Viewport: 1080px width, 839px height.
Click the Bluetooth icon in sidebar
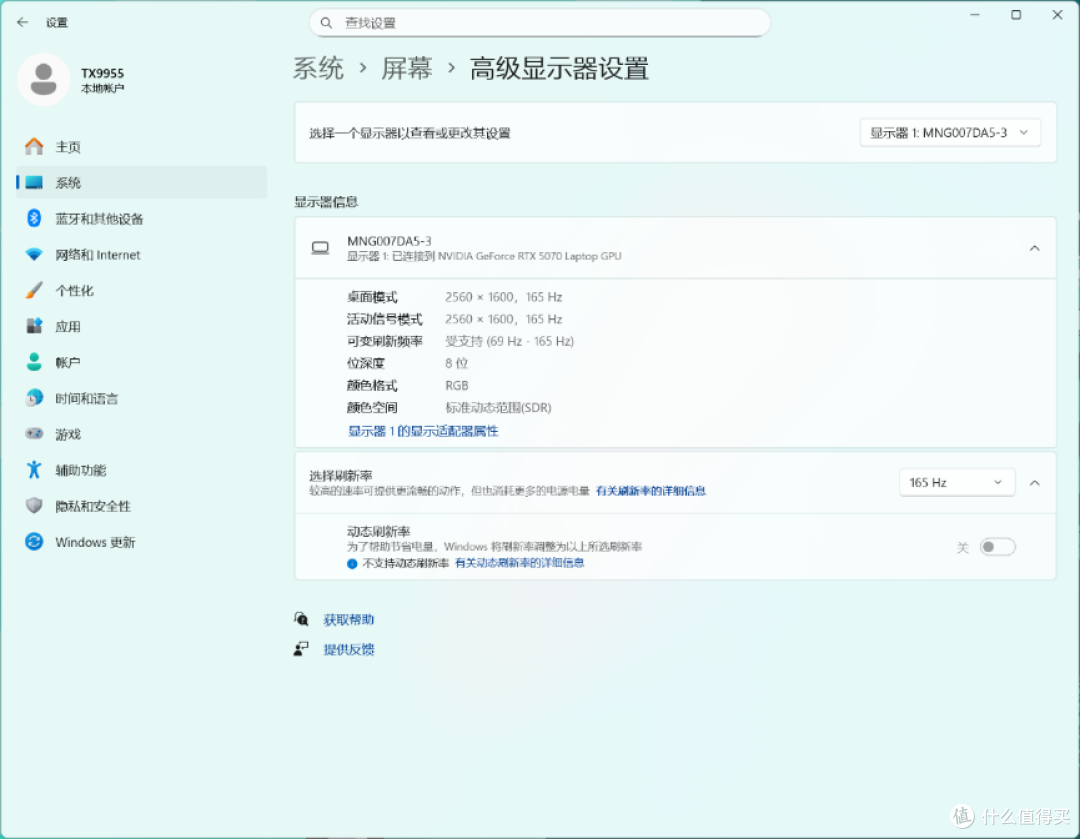34,218
